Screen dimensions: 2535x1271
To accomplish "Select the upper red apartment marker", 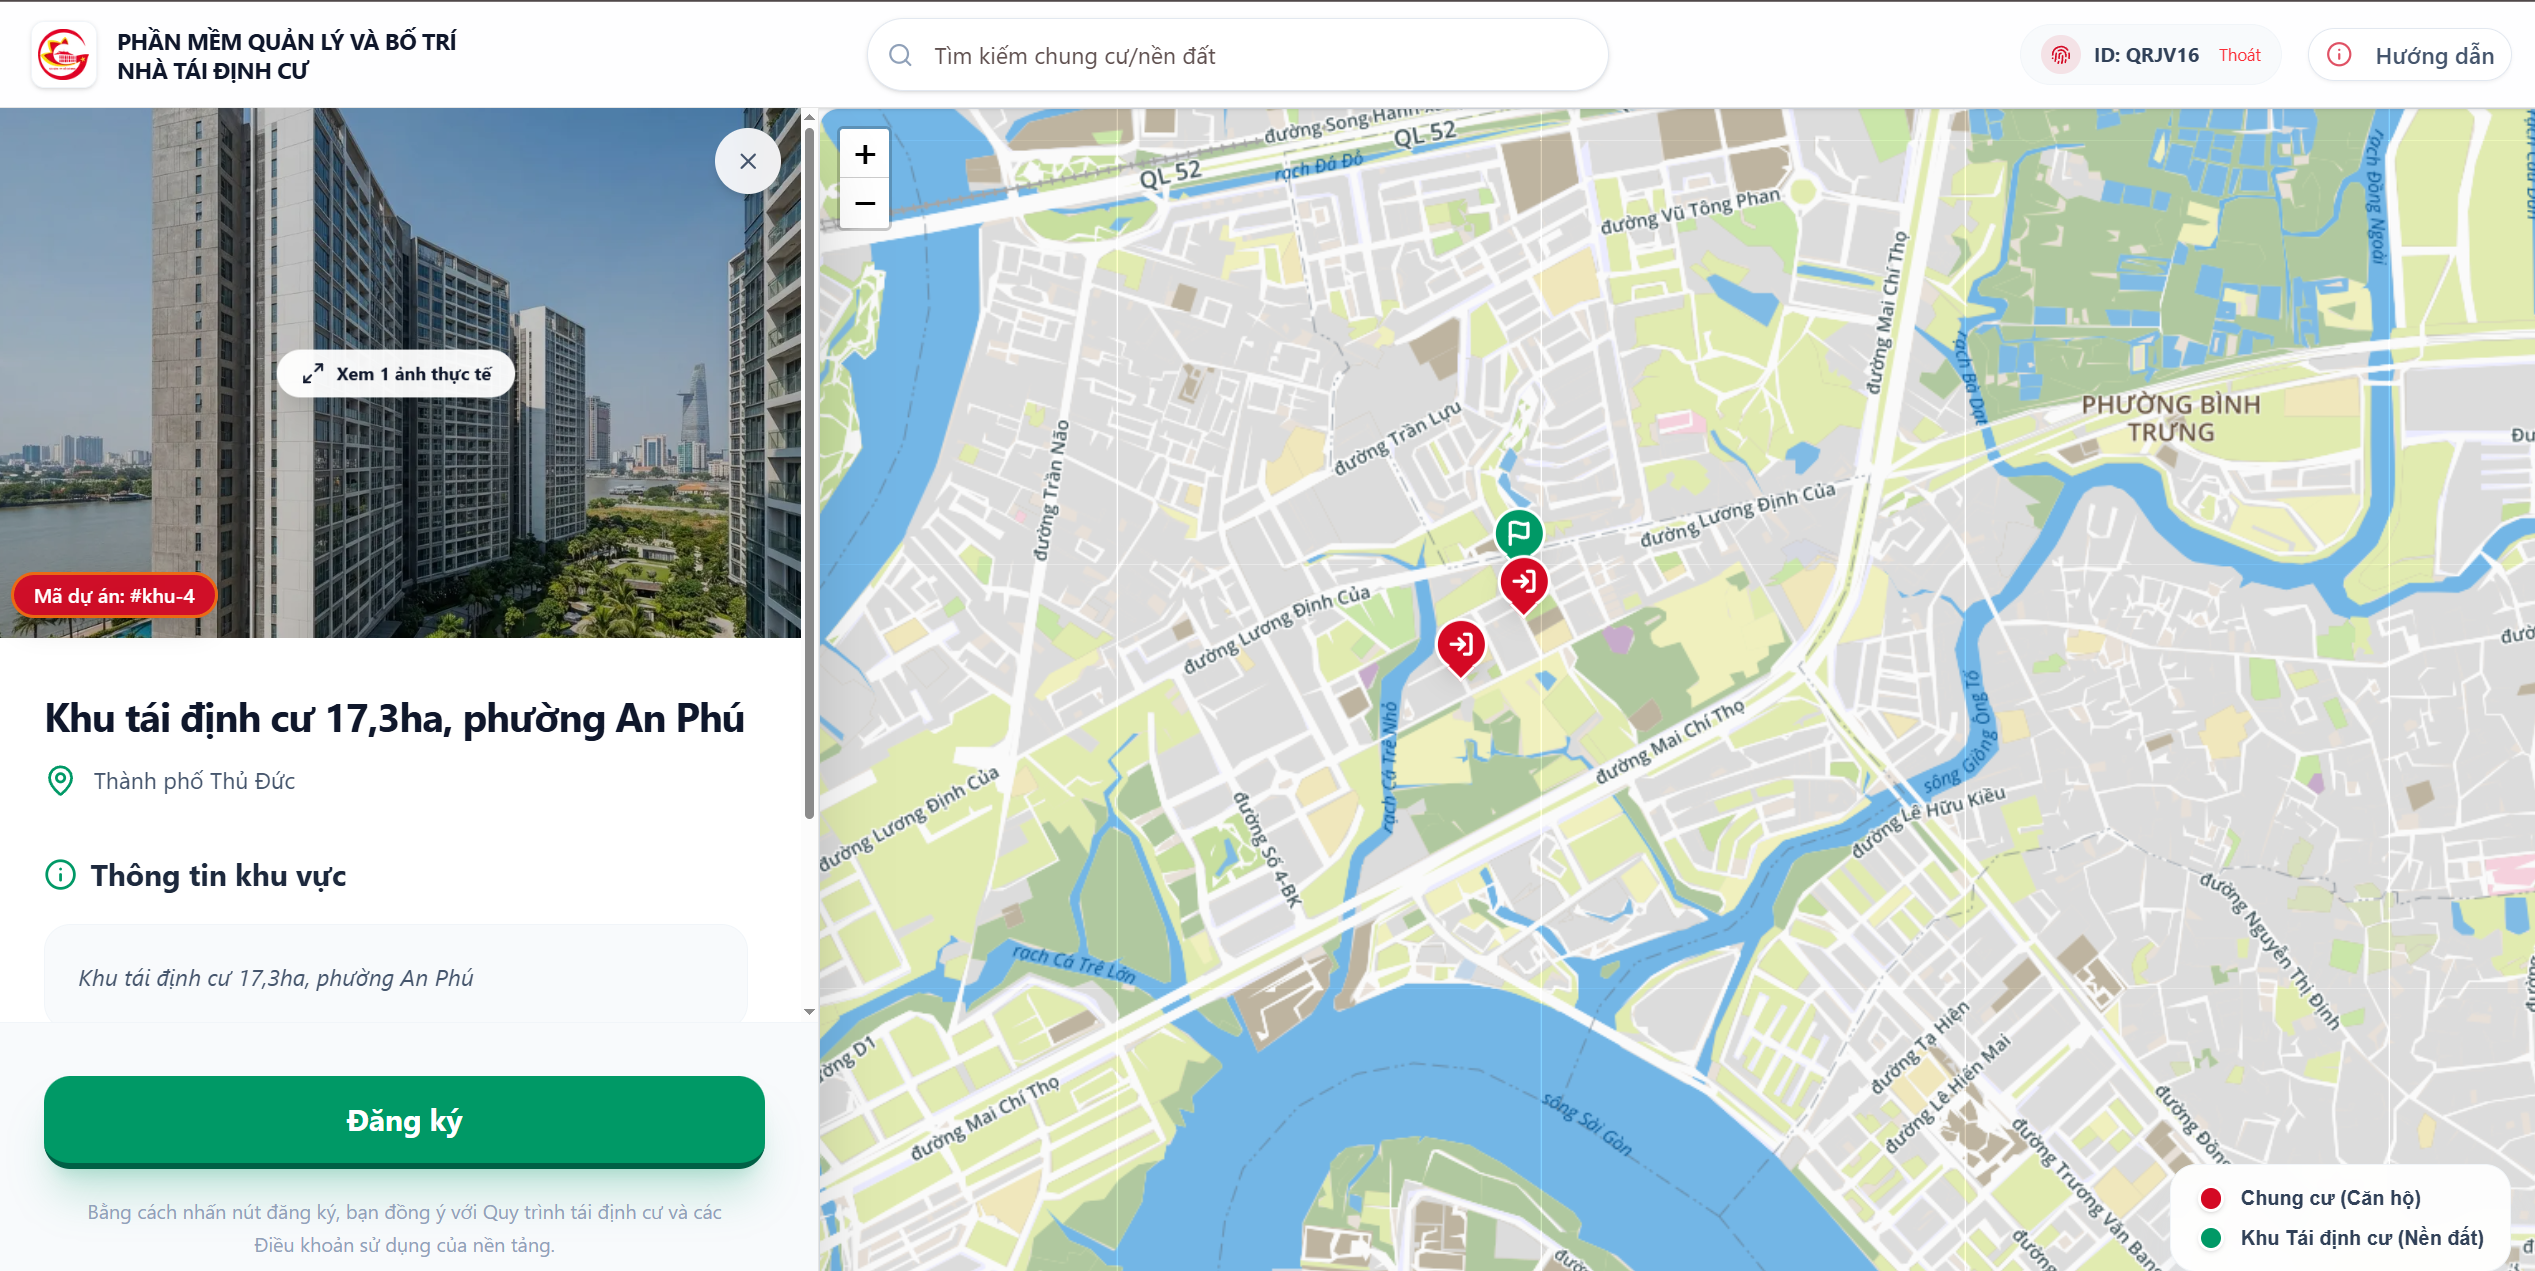I will coord(1523,583).
